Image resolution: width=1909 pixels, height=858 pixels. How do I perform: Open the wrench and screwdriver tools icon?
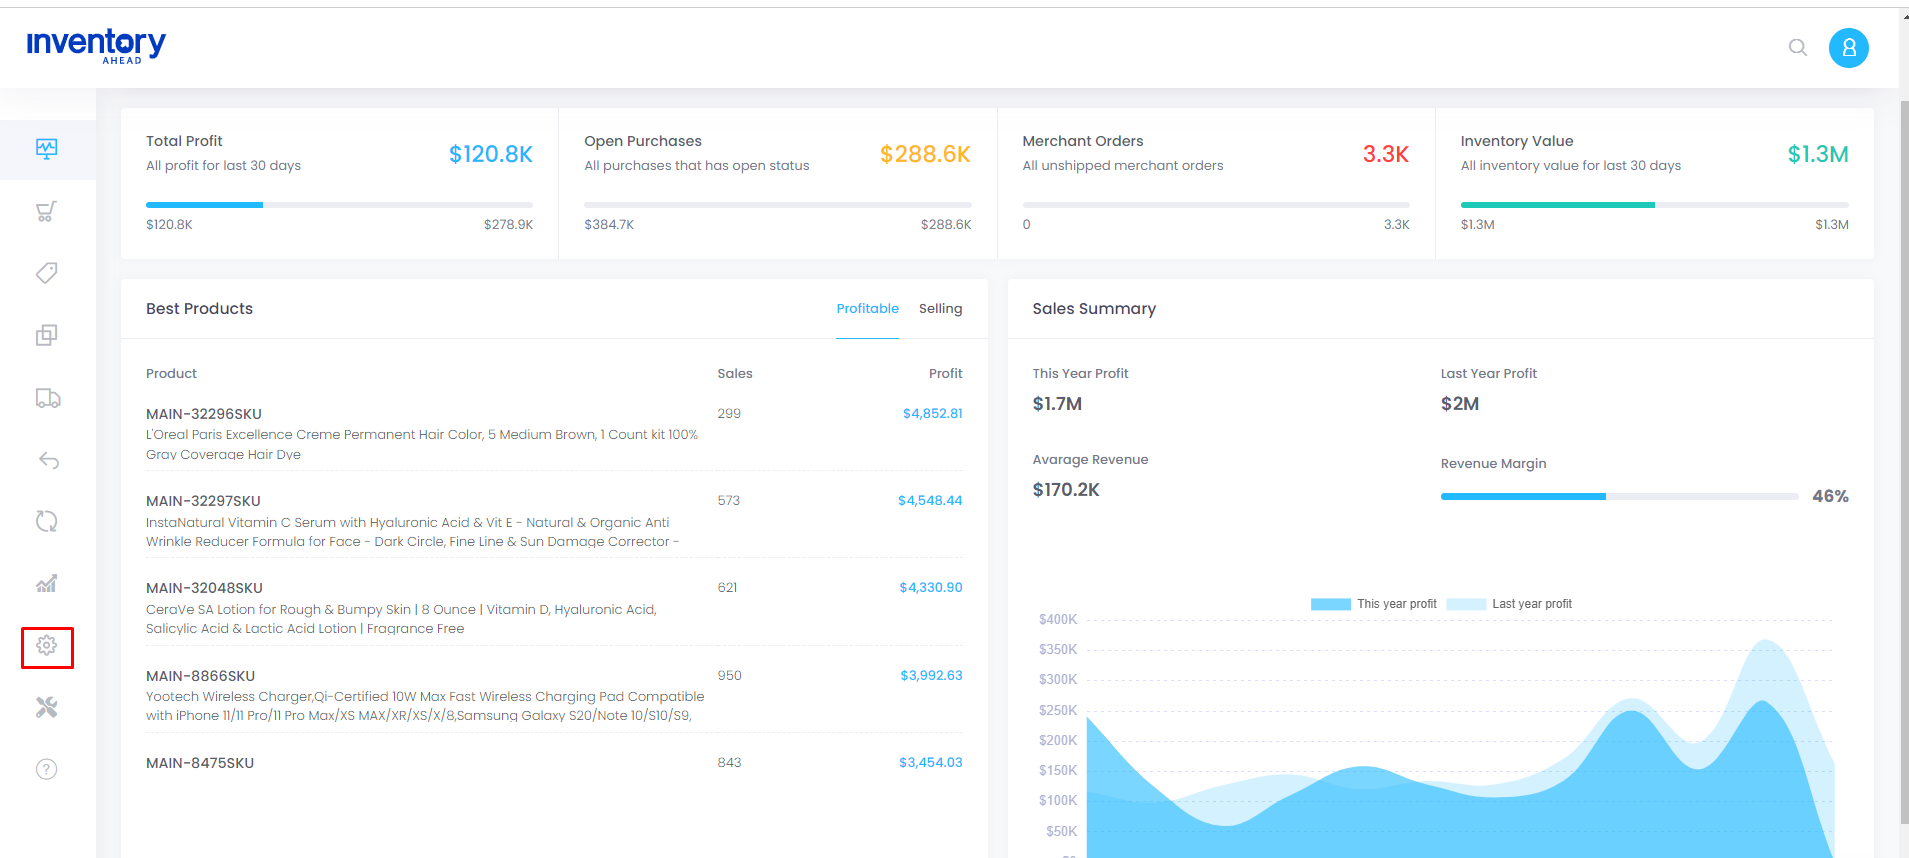[47, 708]
